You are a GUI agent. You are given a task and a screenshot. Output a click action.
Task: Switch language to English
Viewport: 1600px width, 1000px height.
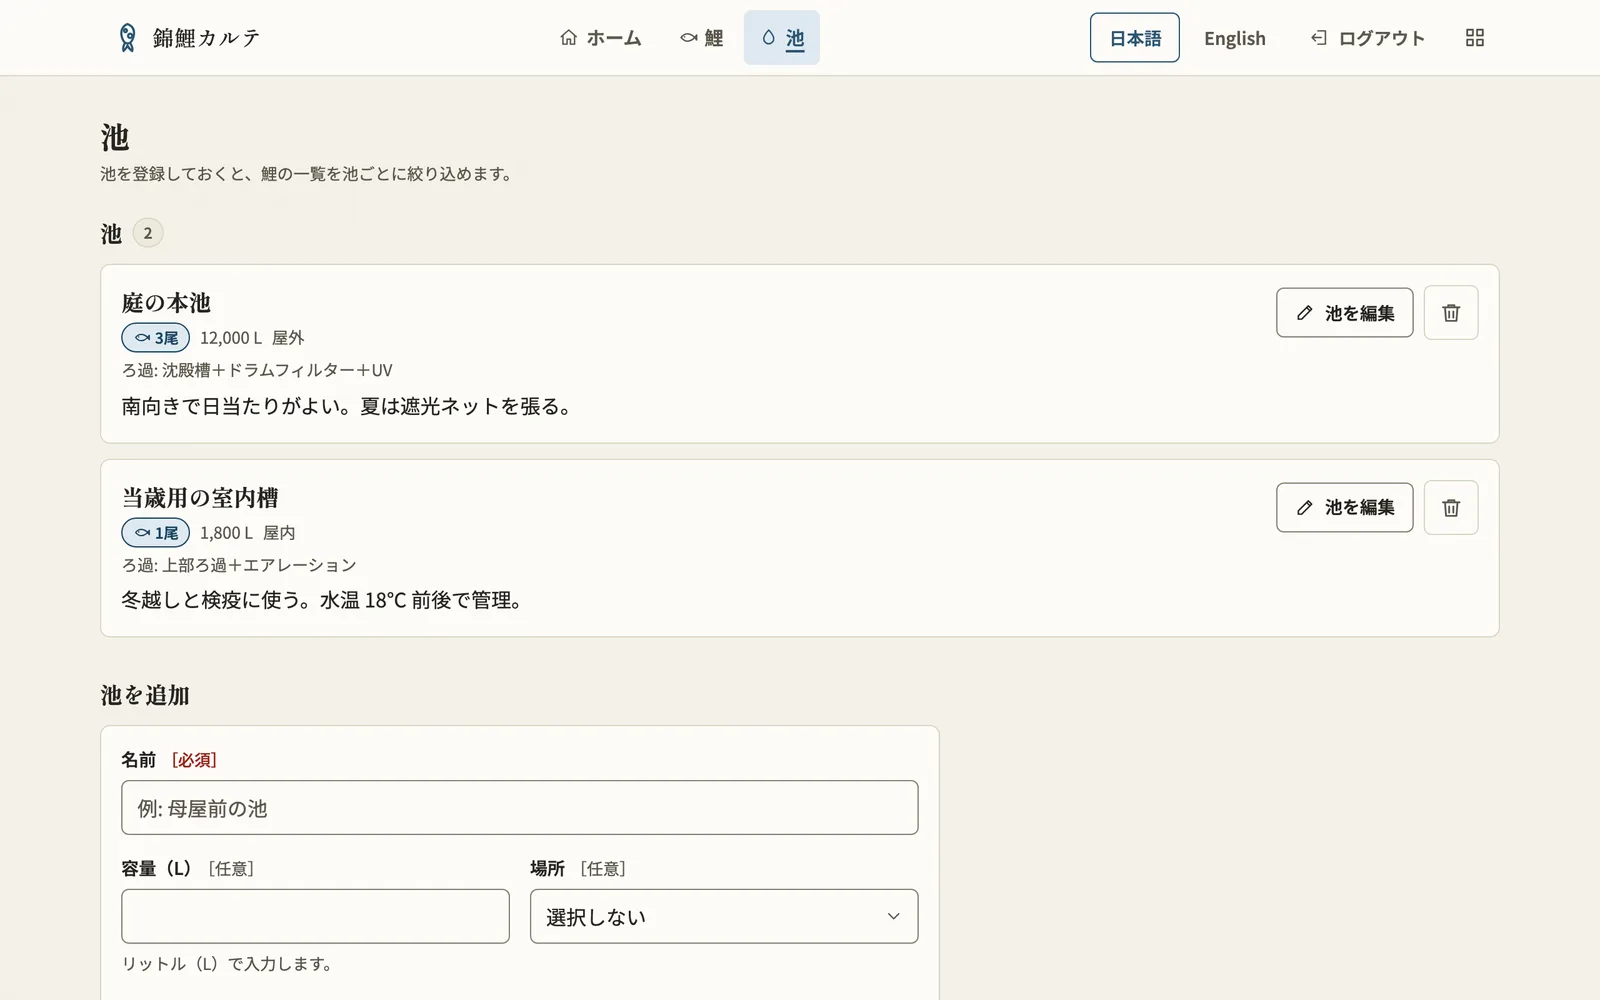pyautogui.click(x=1235, y=38)
